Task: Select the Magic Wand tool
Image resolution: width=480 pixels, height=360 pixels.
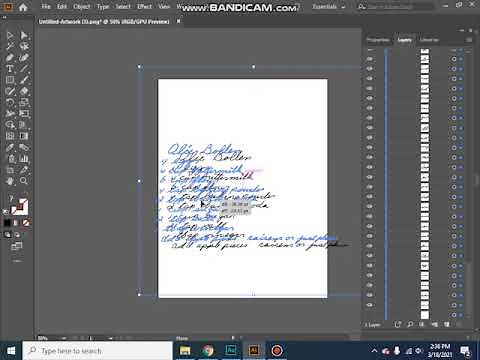Action: click(10, 46)
